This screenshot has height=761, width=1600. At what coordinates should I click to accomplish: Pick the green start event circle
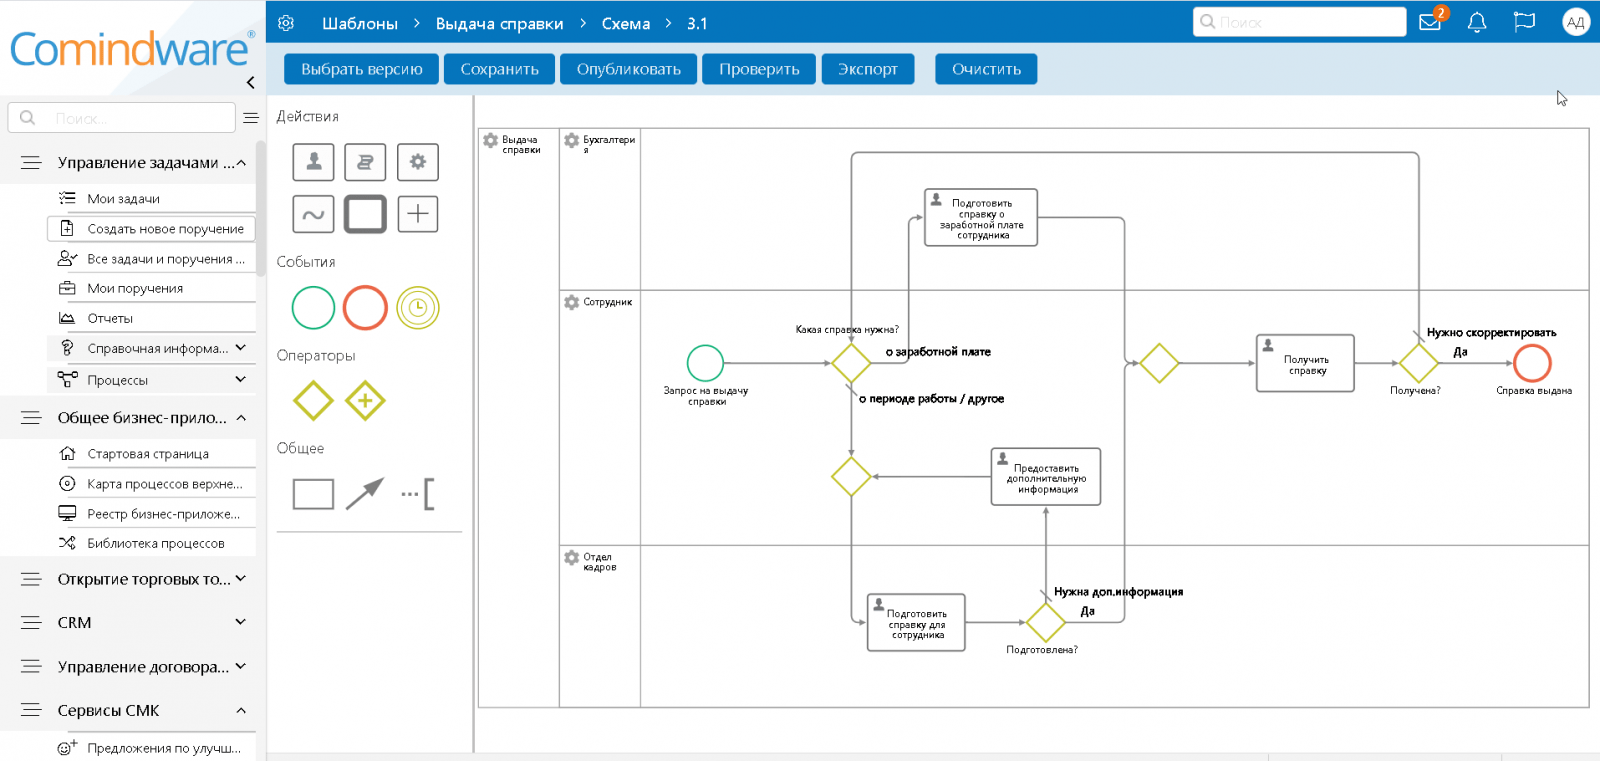point(313,307)
